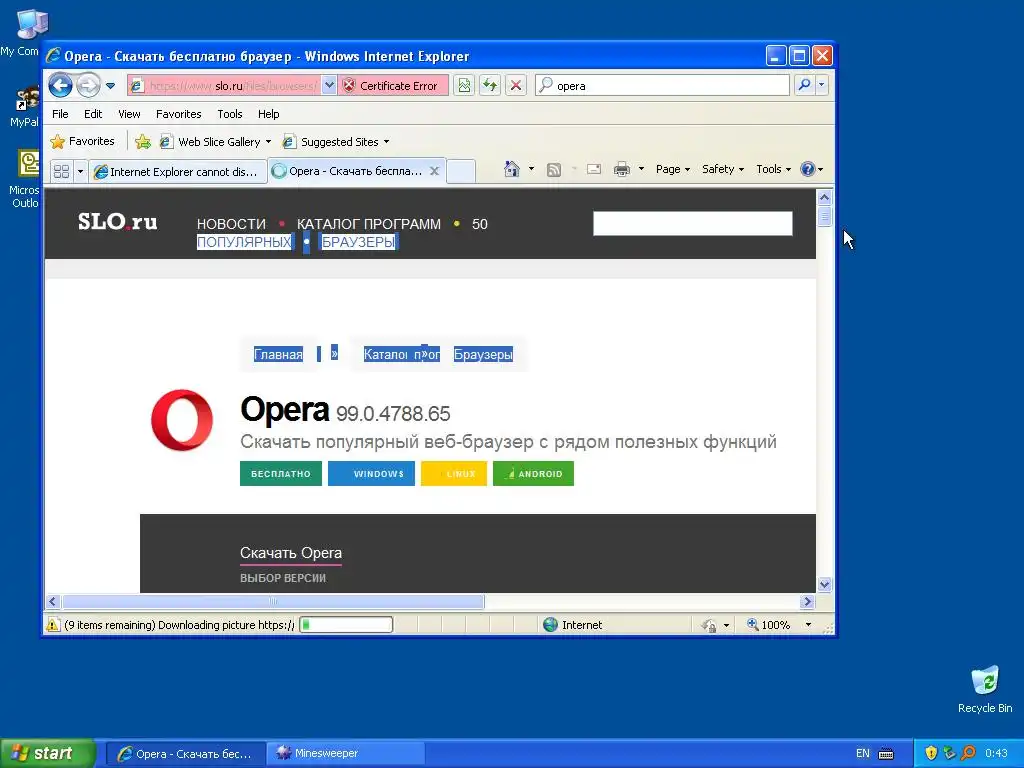1024x768 pixels.
Task: Switch to Internet Explorer cannot display tab
Action: 178,171
